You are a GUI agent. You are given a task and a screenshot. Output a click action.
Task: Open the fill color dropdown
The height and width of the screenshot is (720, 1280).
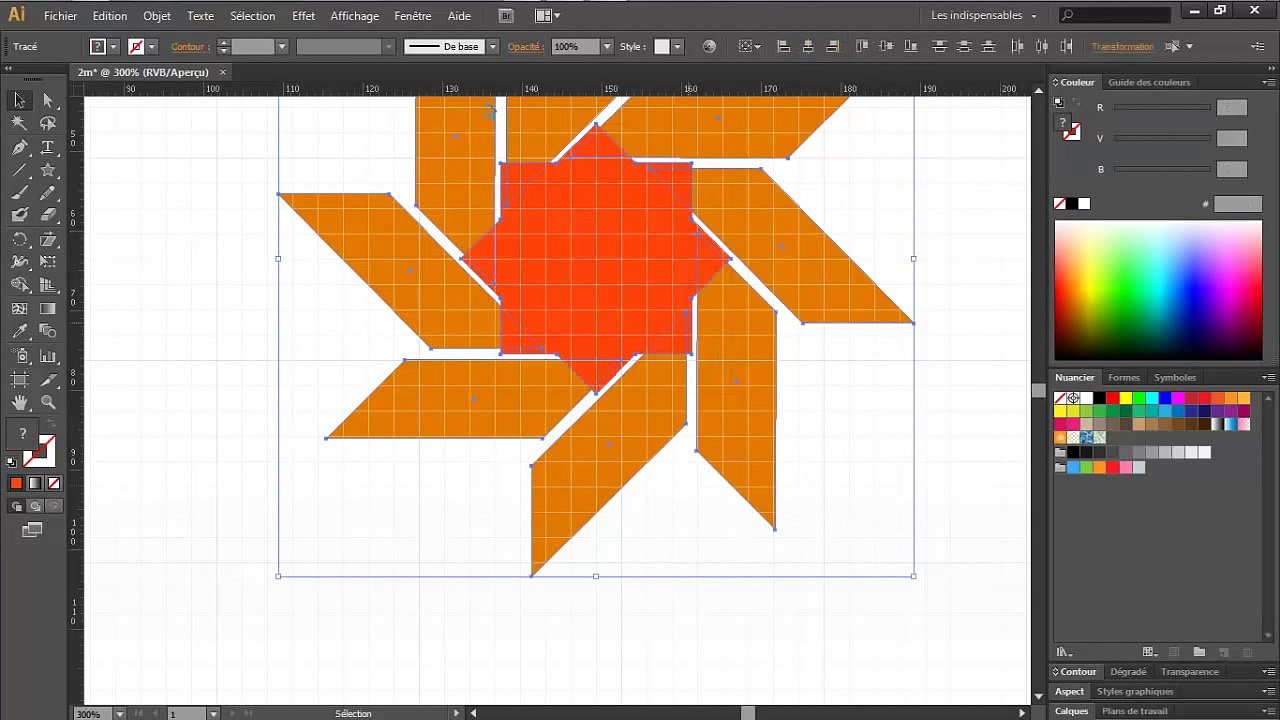[114, 46]
